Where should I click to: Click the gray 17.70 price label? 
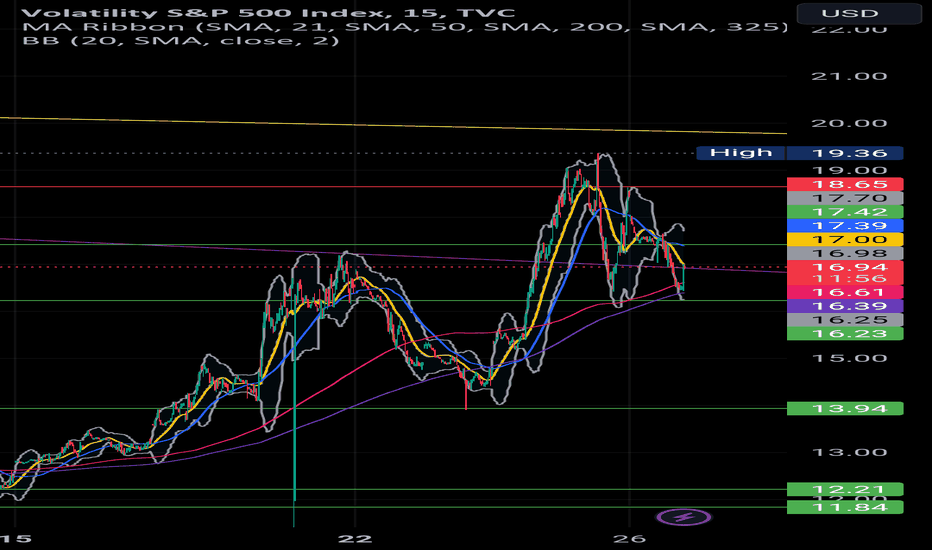[x=845, y=198]
